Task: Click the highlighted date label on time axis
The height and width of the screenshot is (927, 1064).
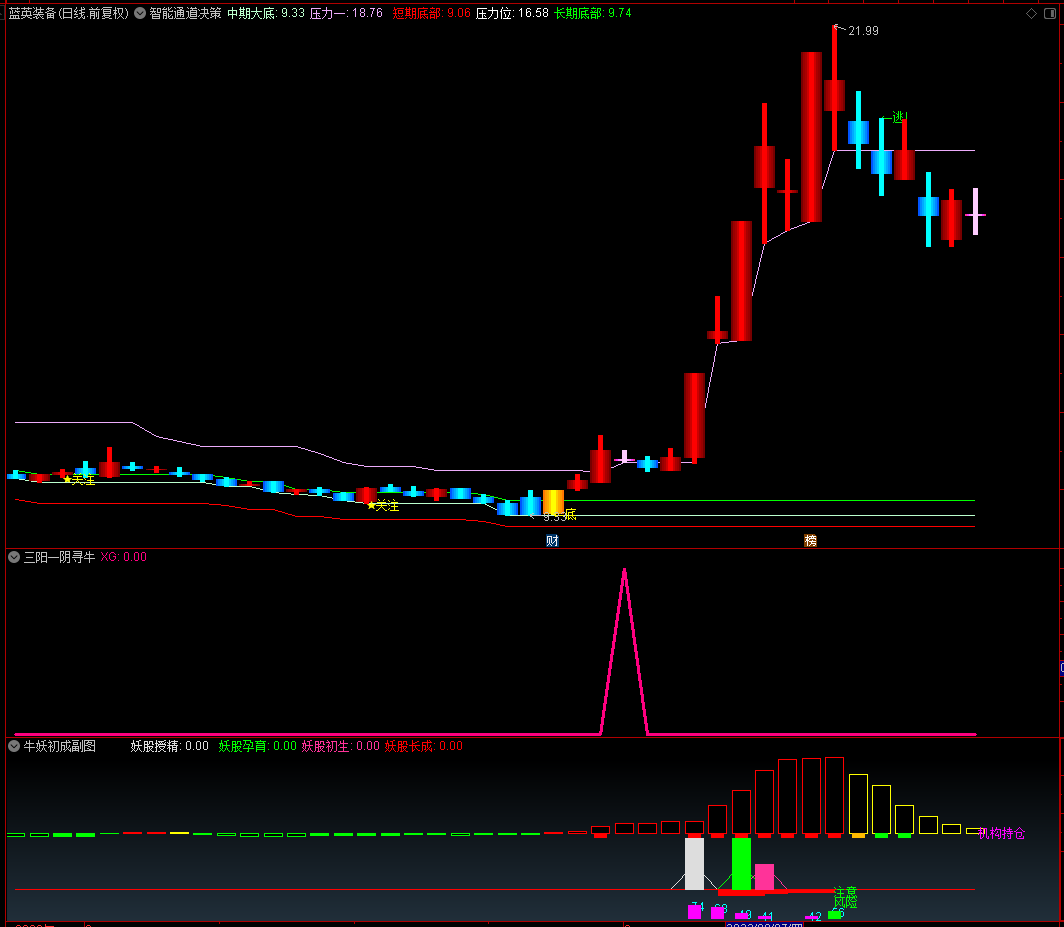Action: pos(764,924)
